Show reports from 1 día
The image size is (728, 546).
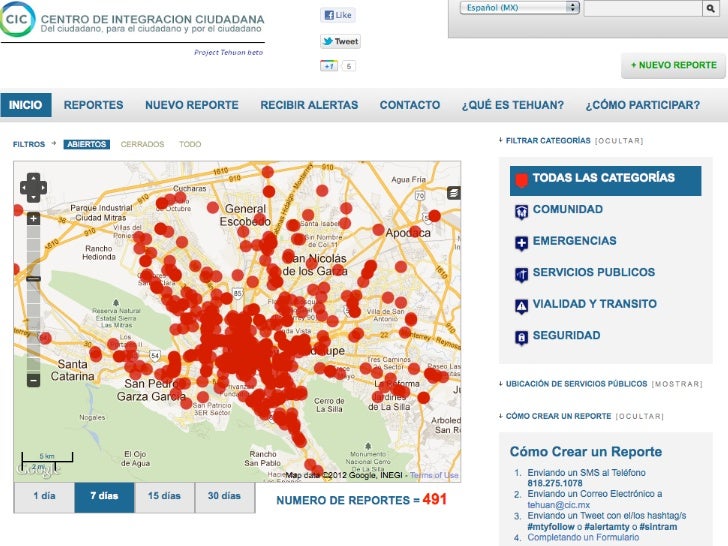[44, 497]
